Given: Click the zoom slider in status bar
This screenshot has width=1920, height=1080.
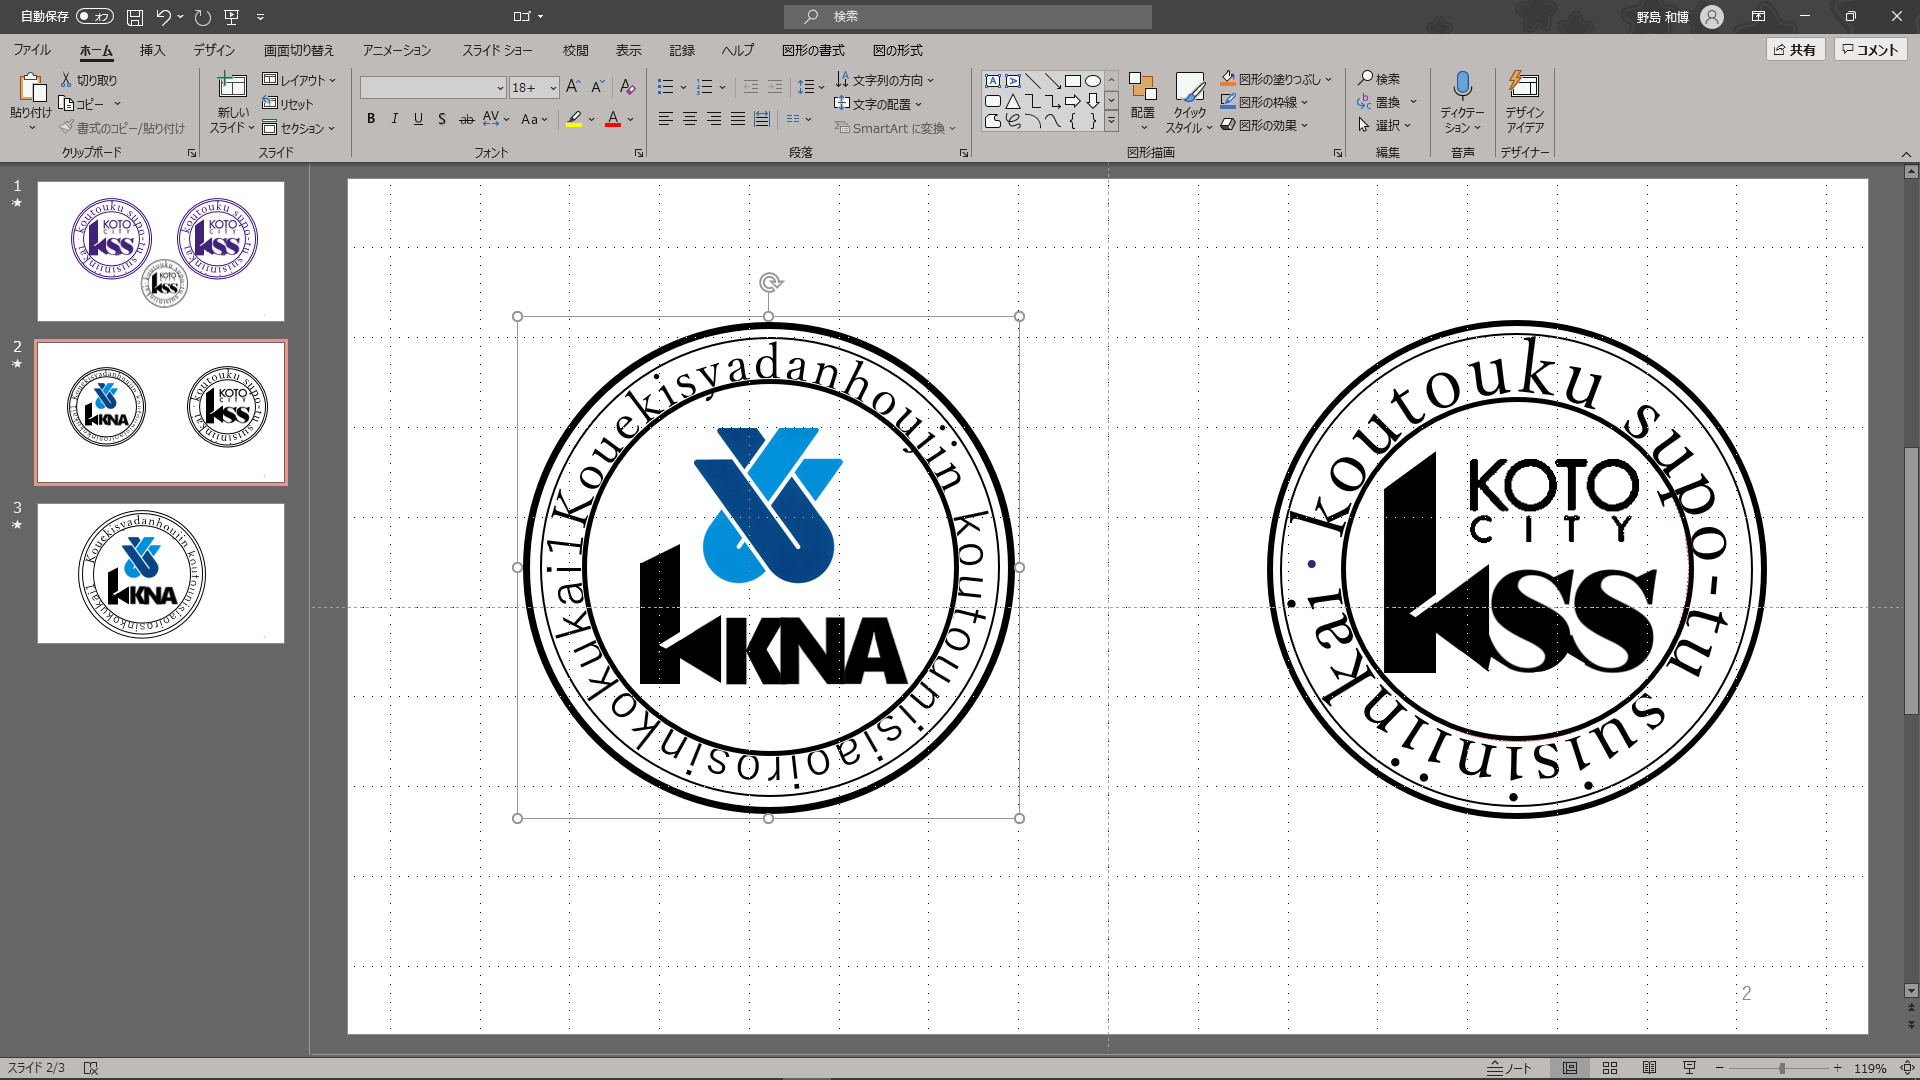Looking at the screenshot, I should (x=1781, y=1068).
